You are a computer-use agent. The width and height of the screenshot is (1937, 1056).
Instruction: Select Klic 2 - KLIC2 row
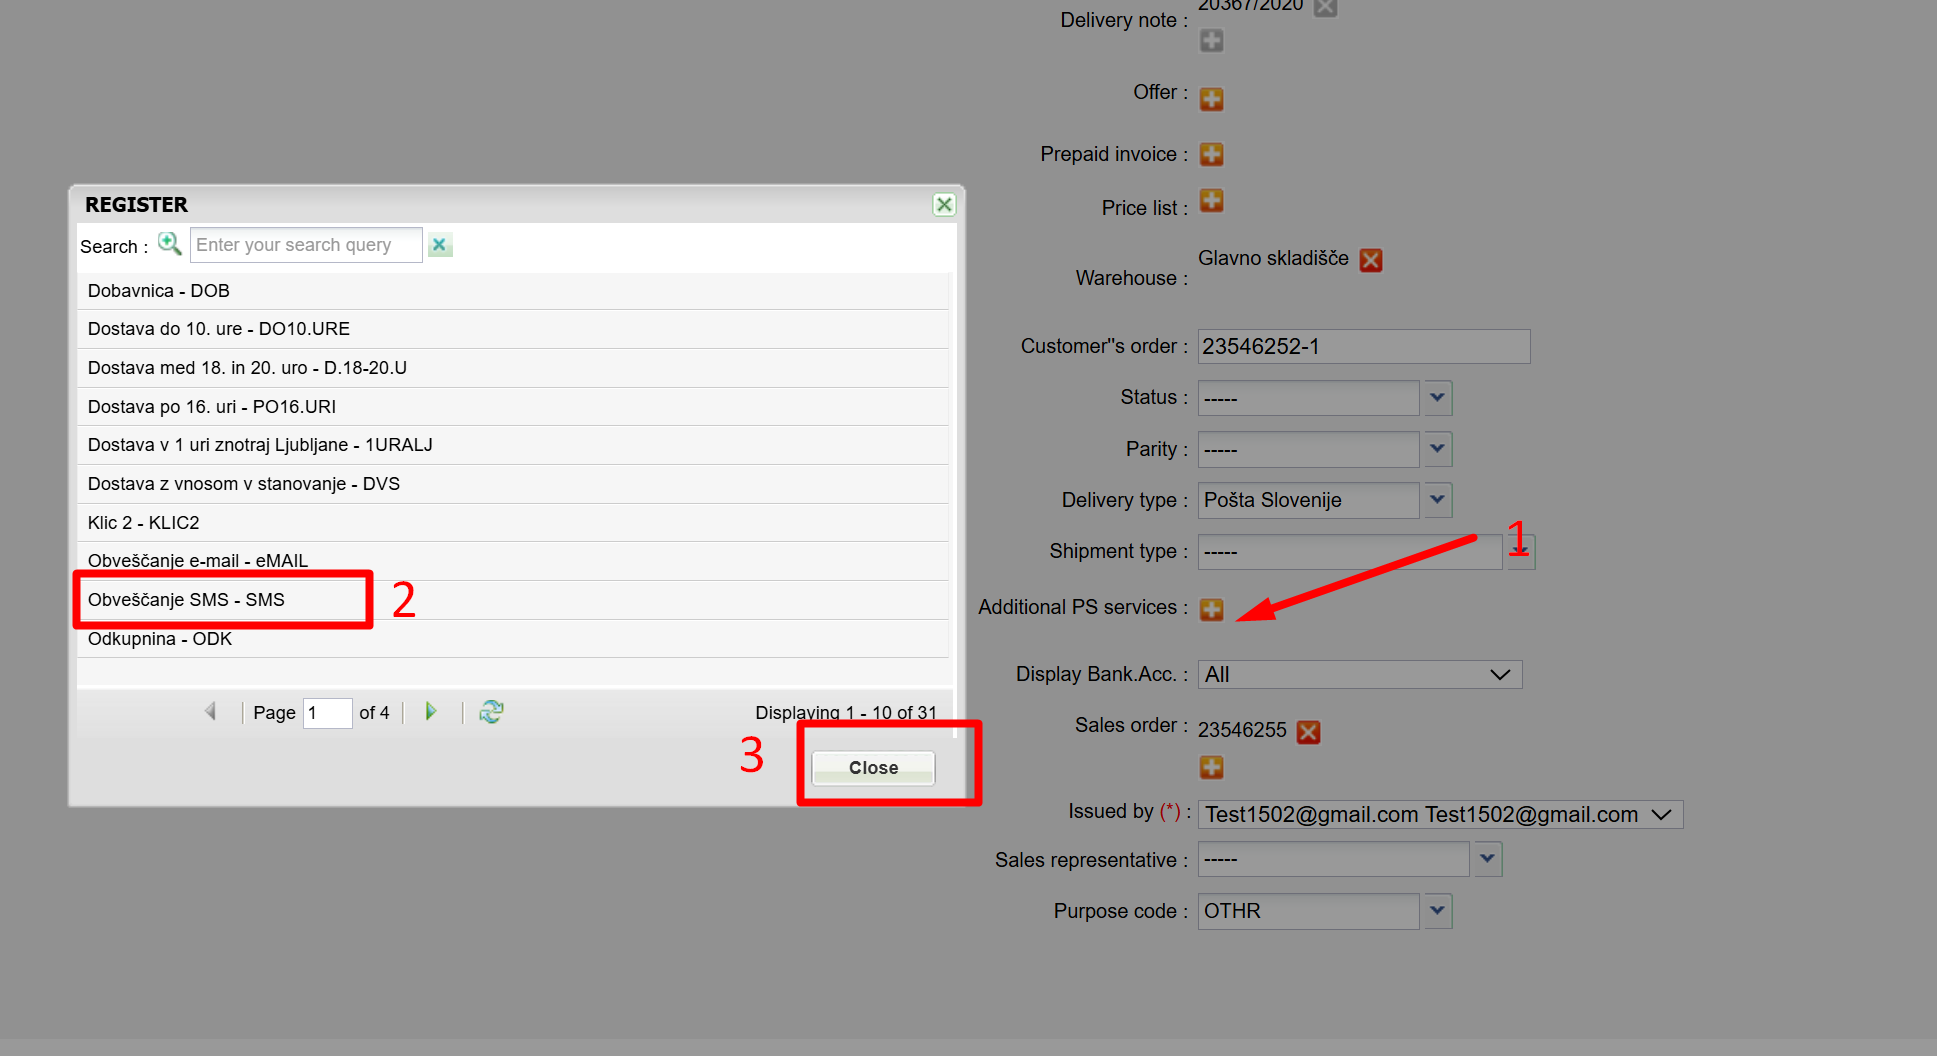point(513,523)
